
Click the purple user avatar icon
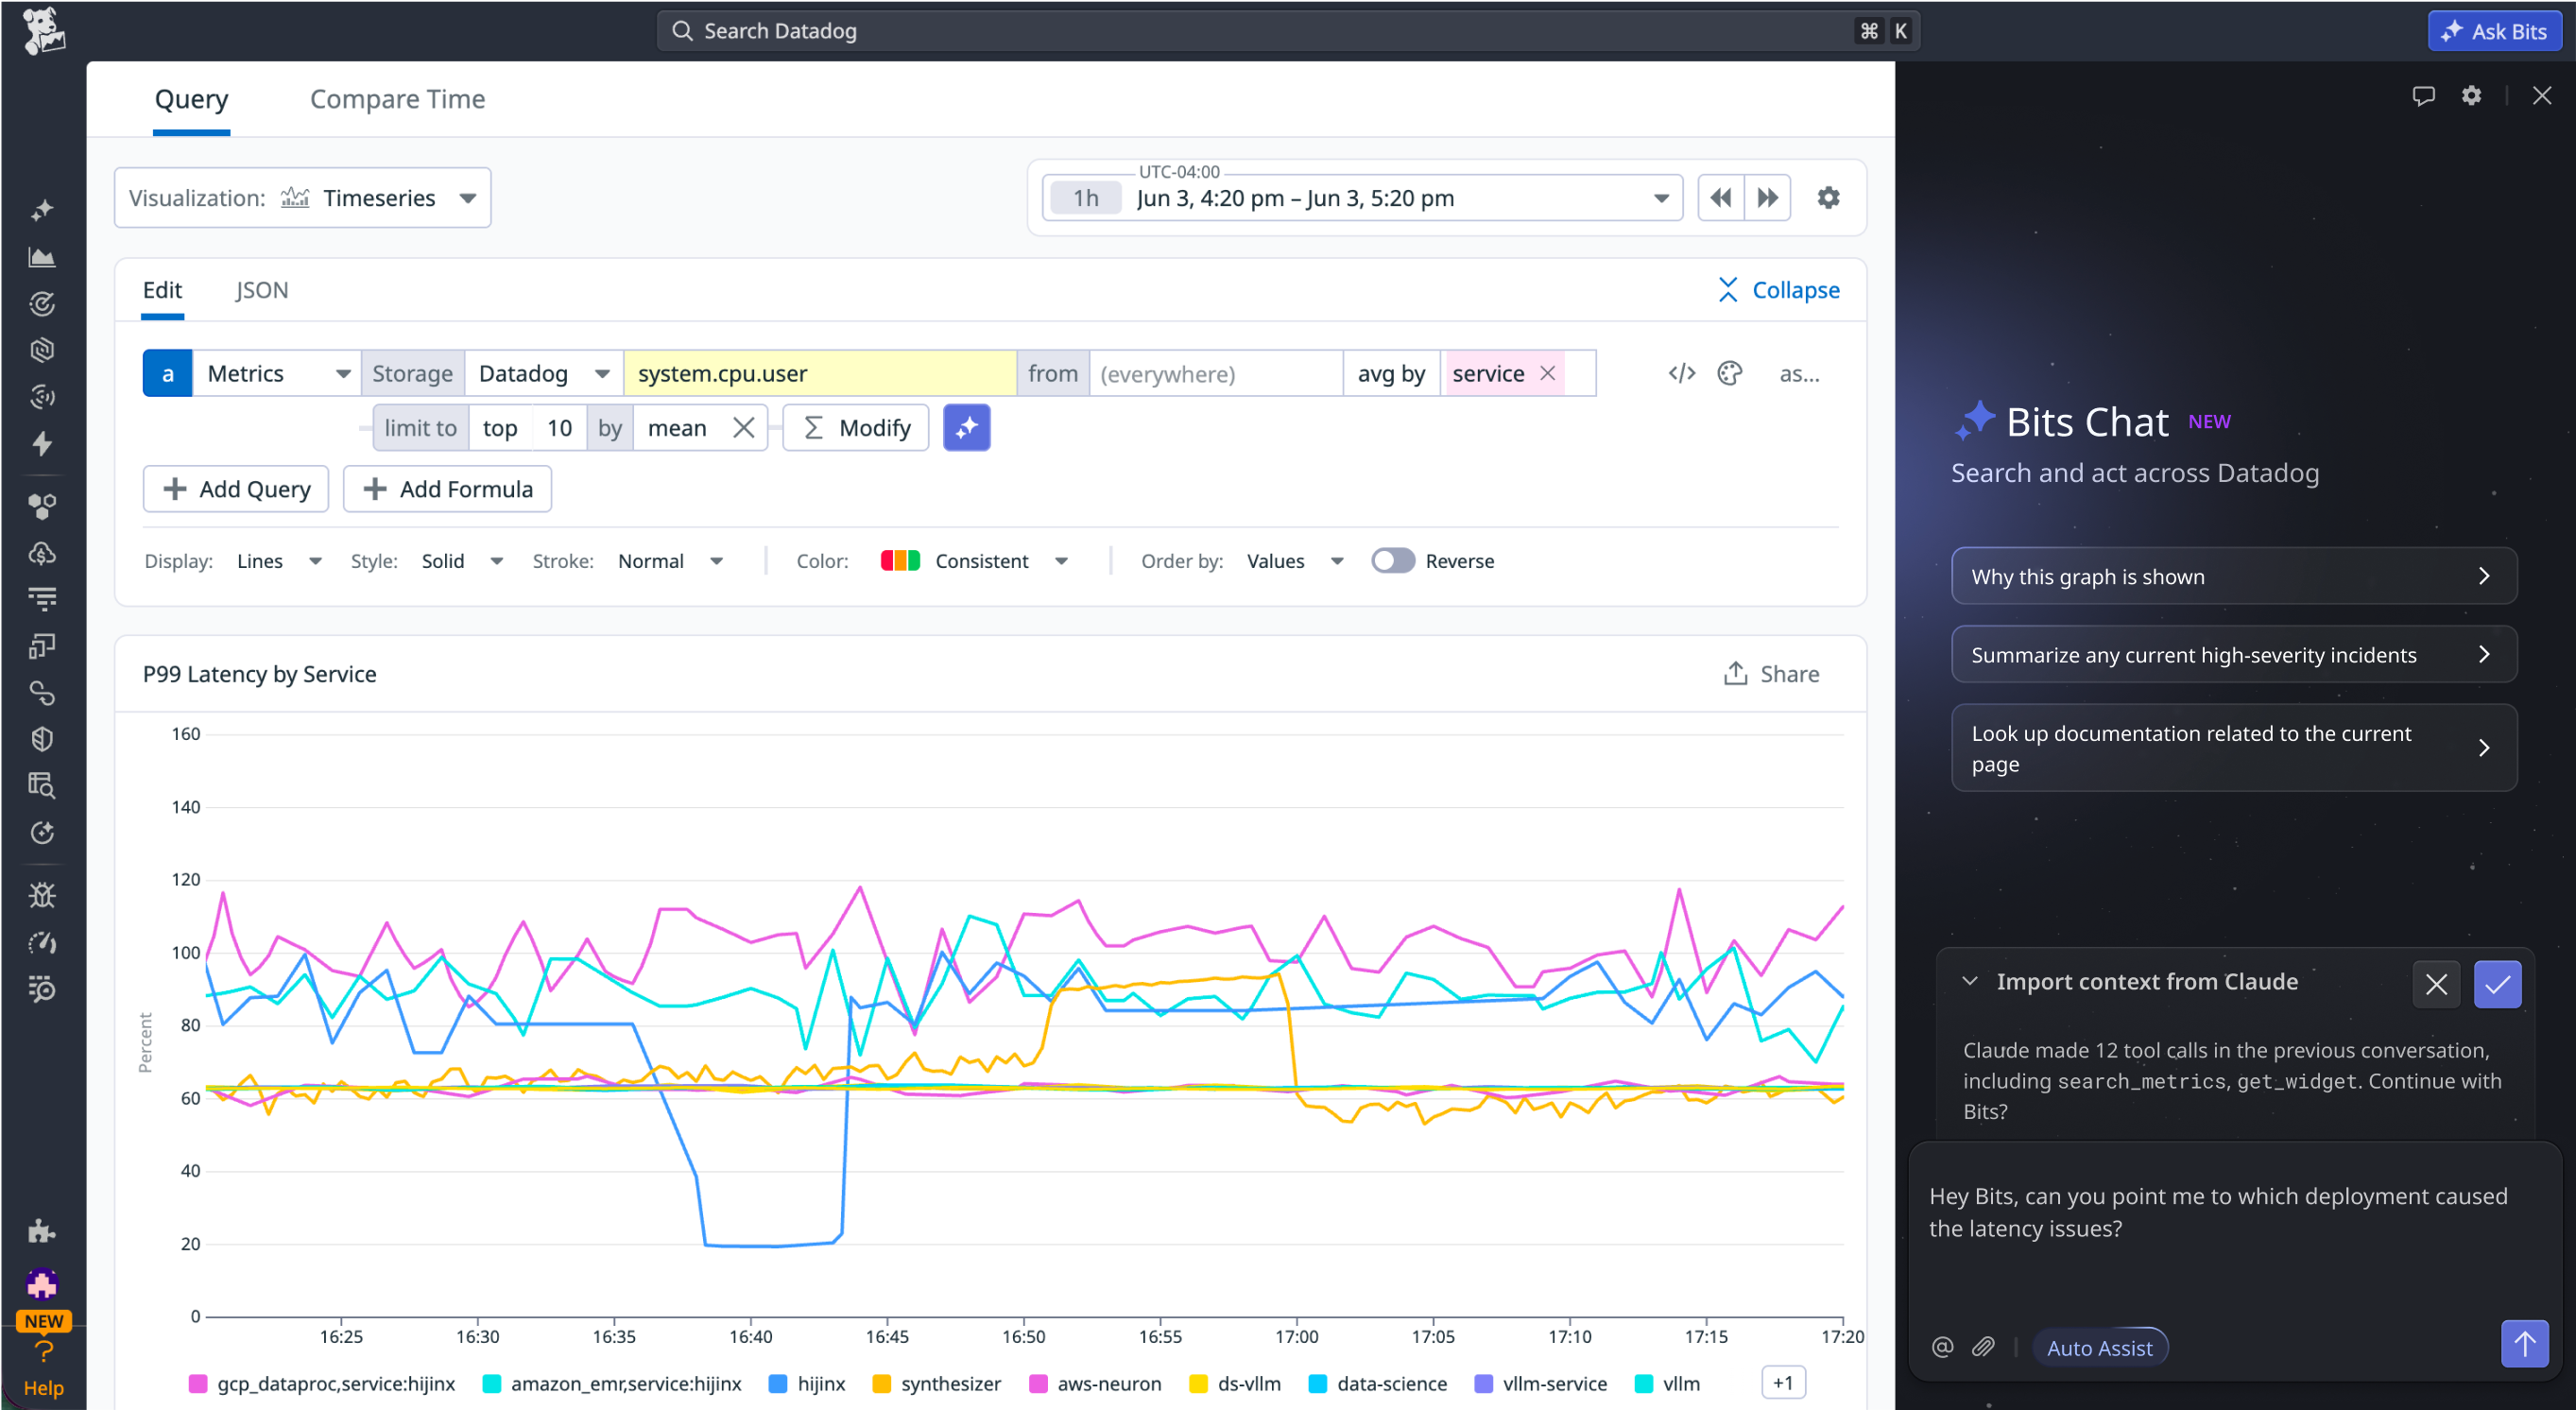pyautogui.click(x=42, y=1284)
